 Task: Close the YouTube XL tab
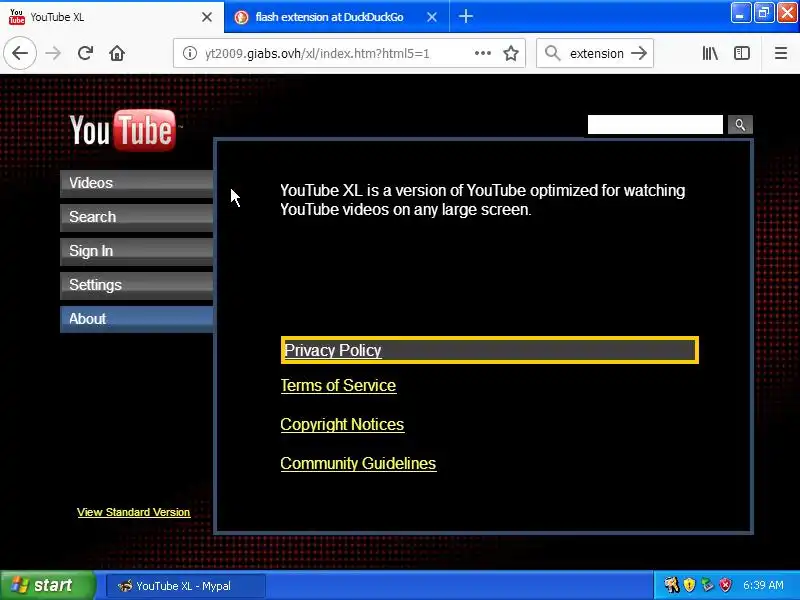[207, 17]
